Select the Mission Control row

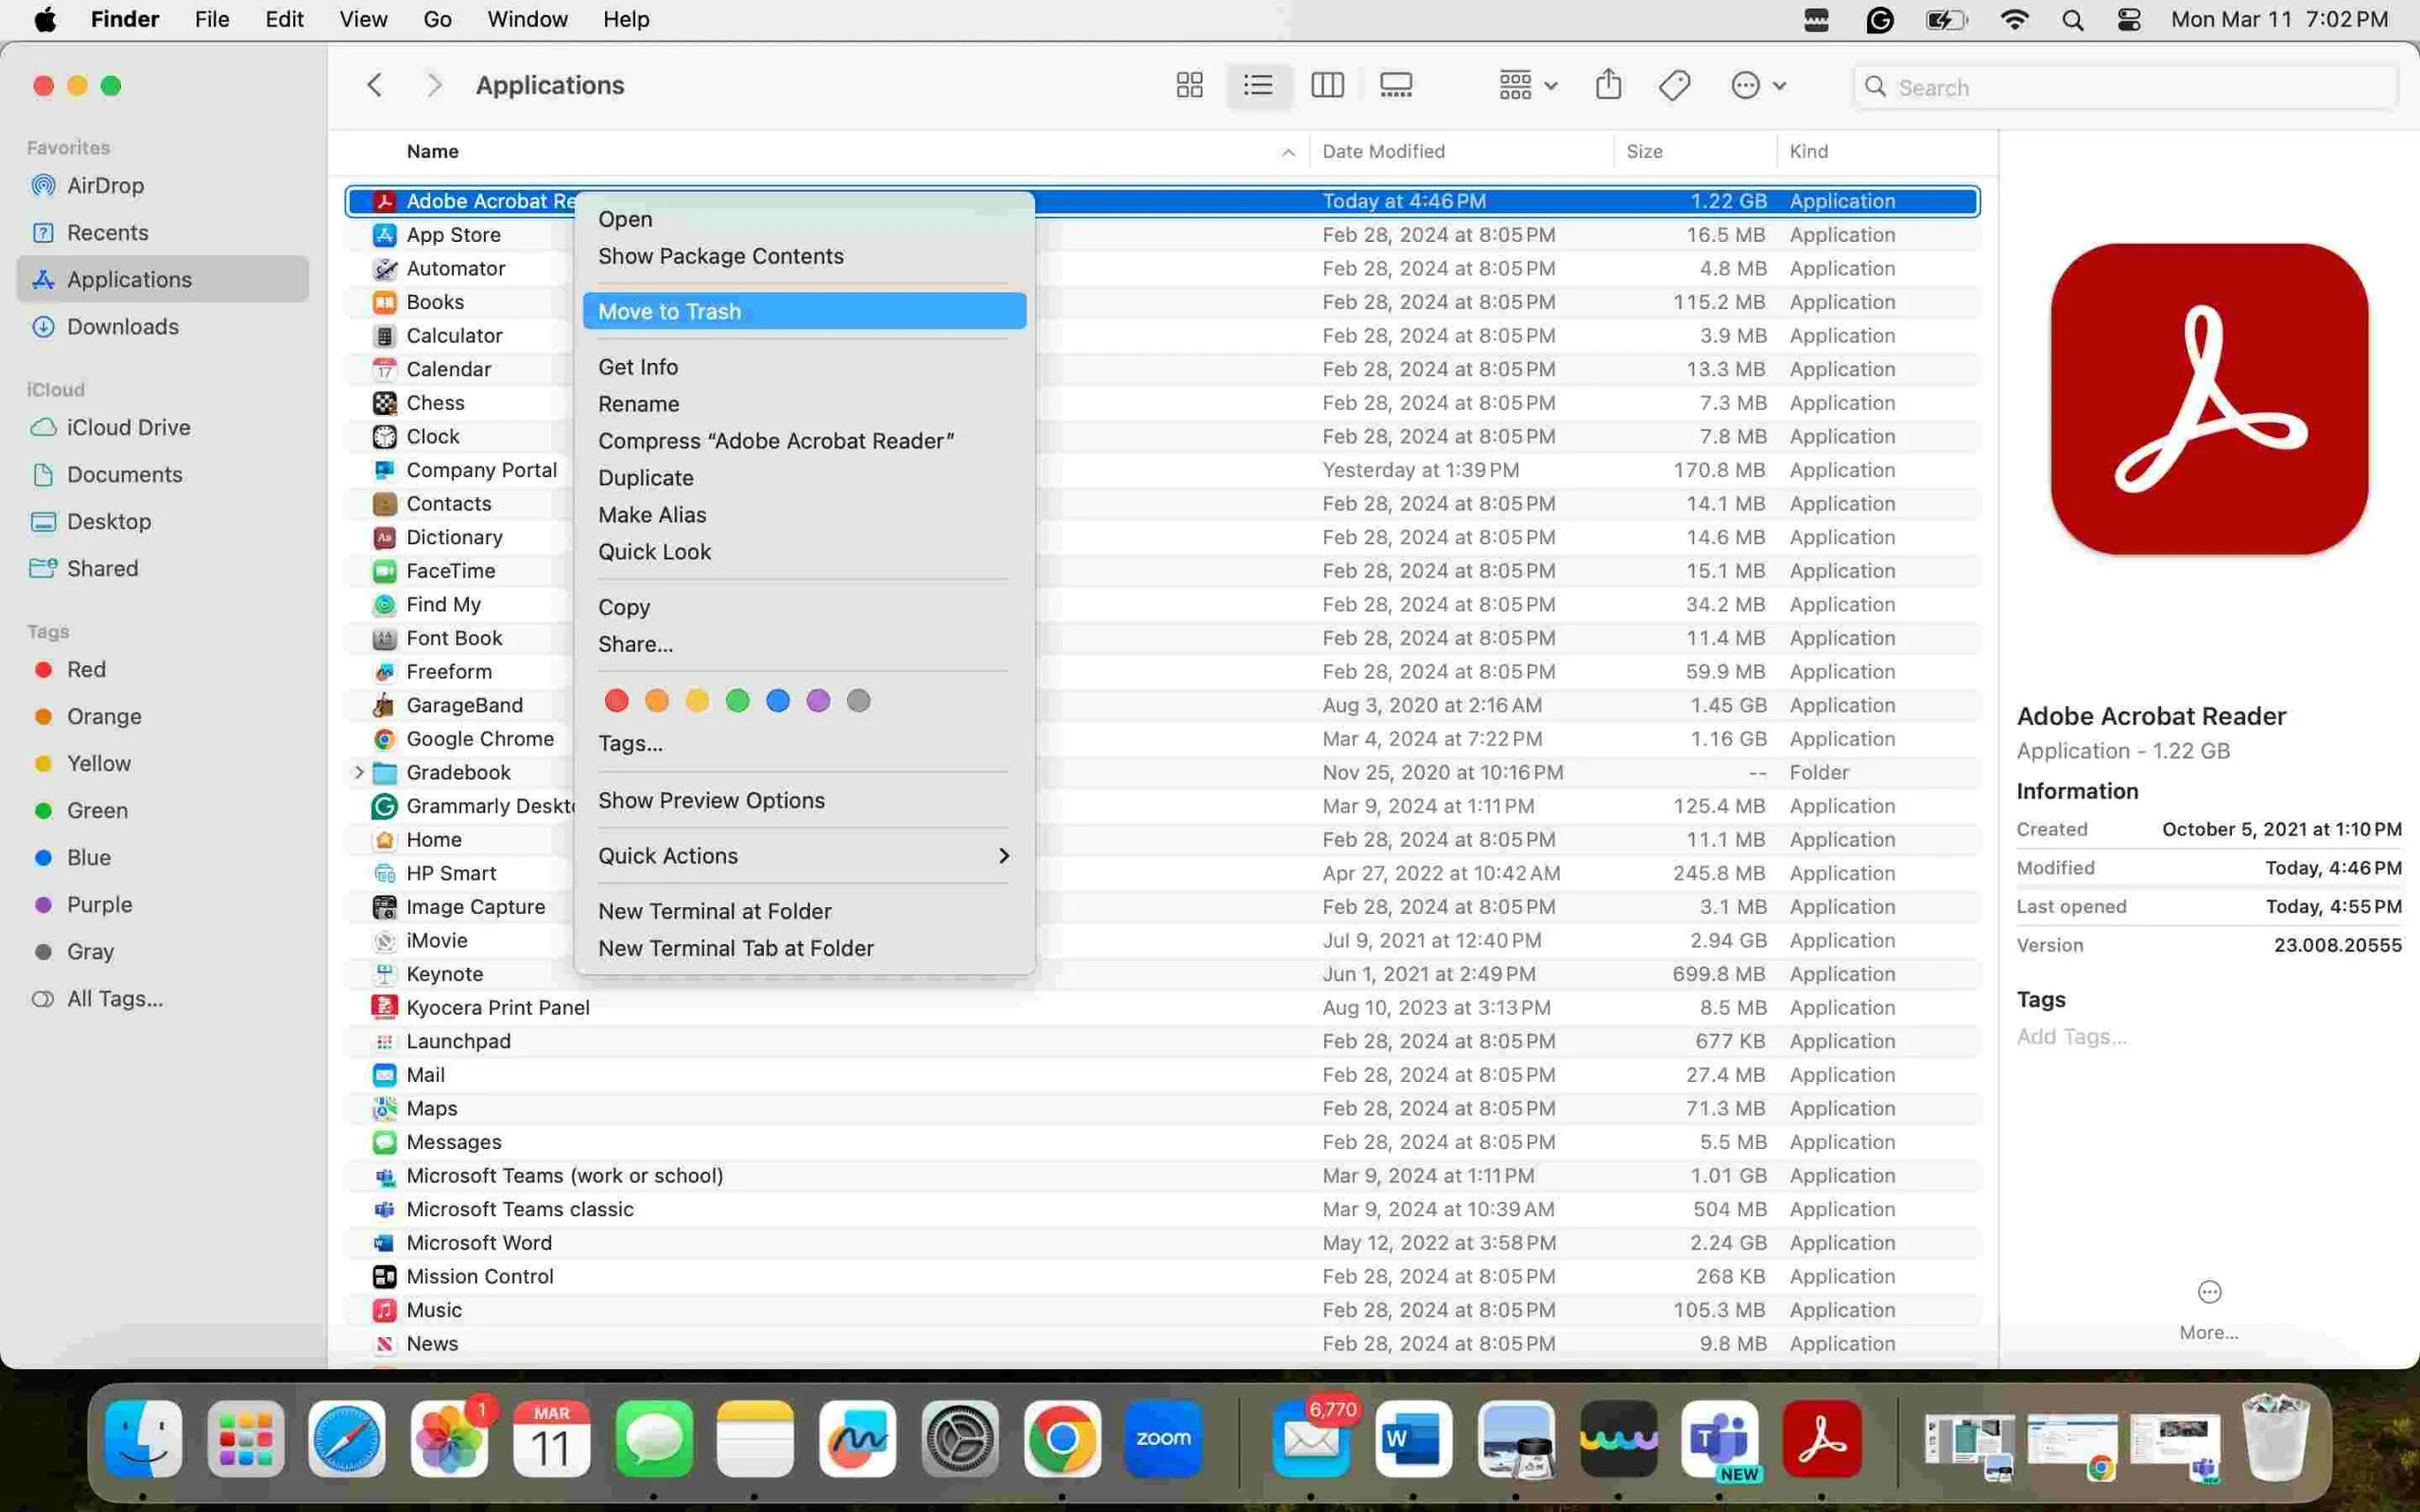click(1162, 1277)
